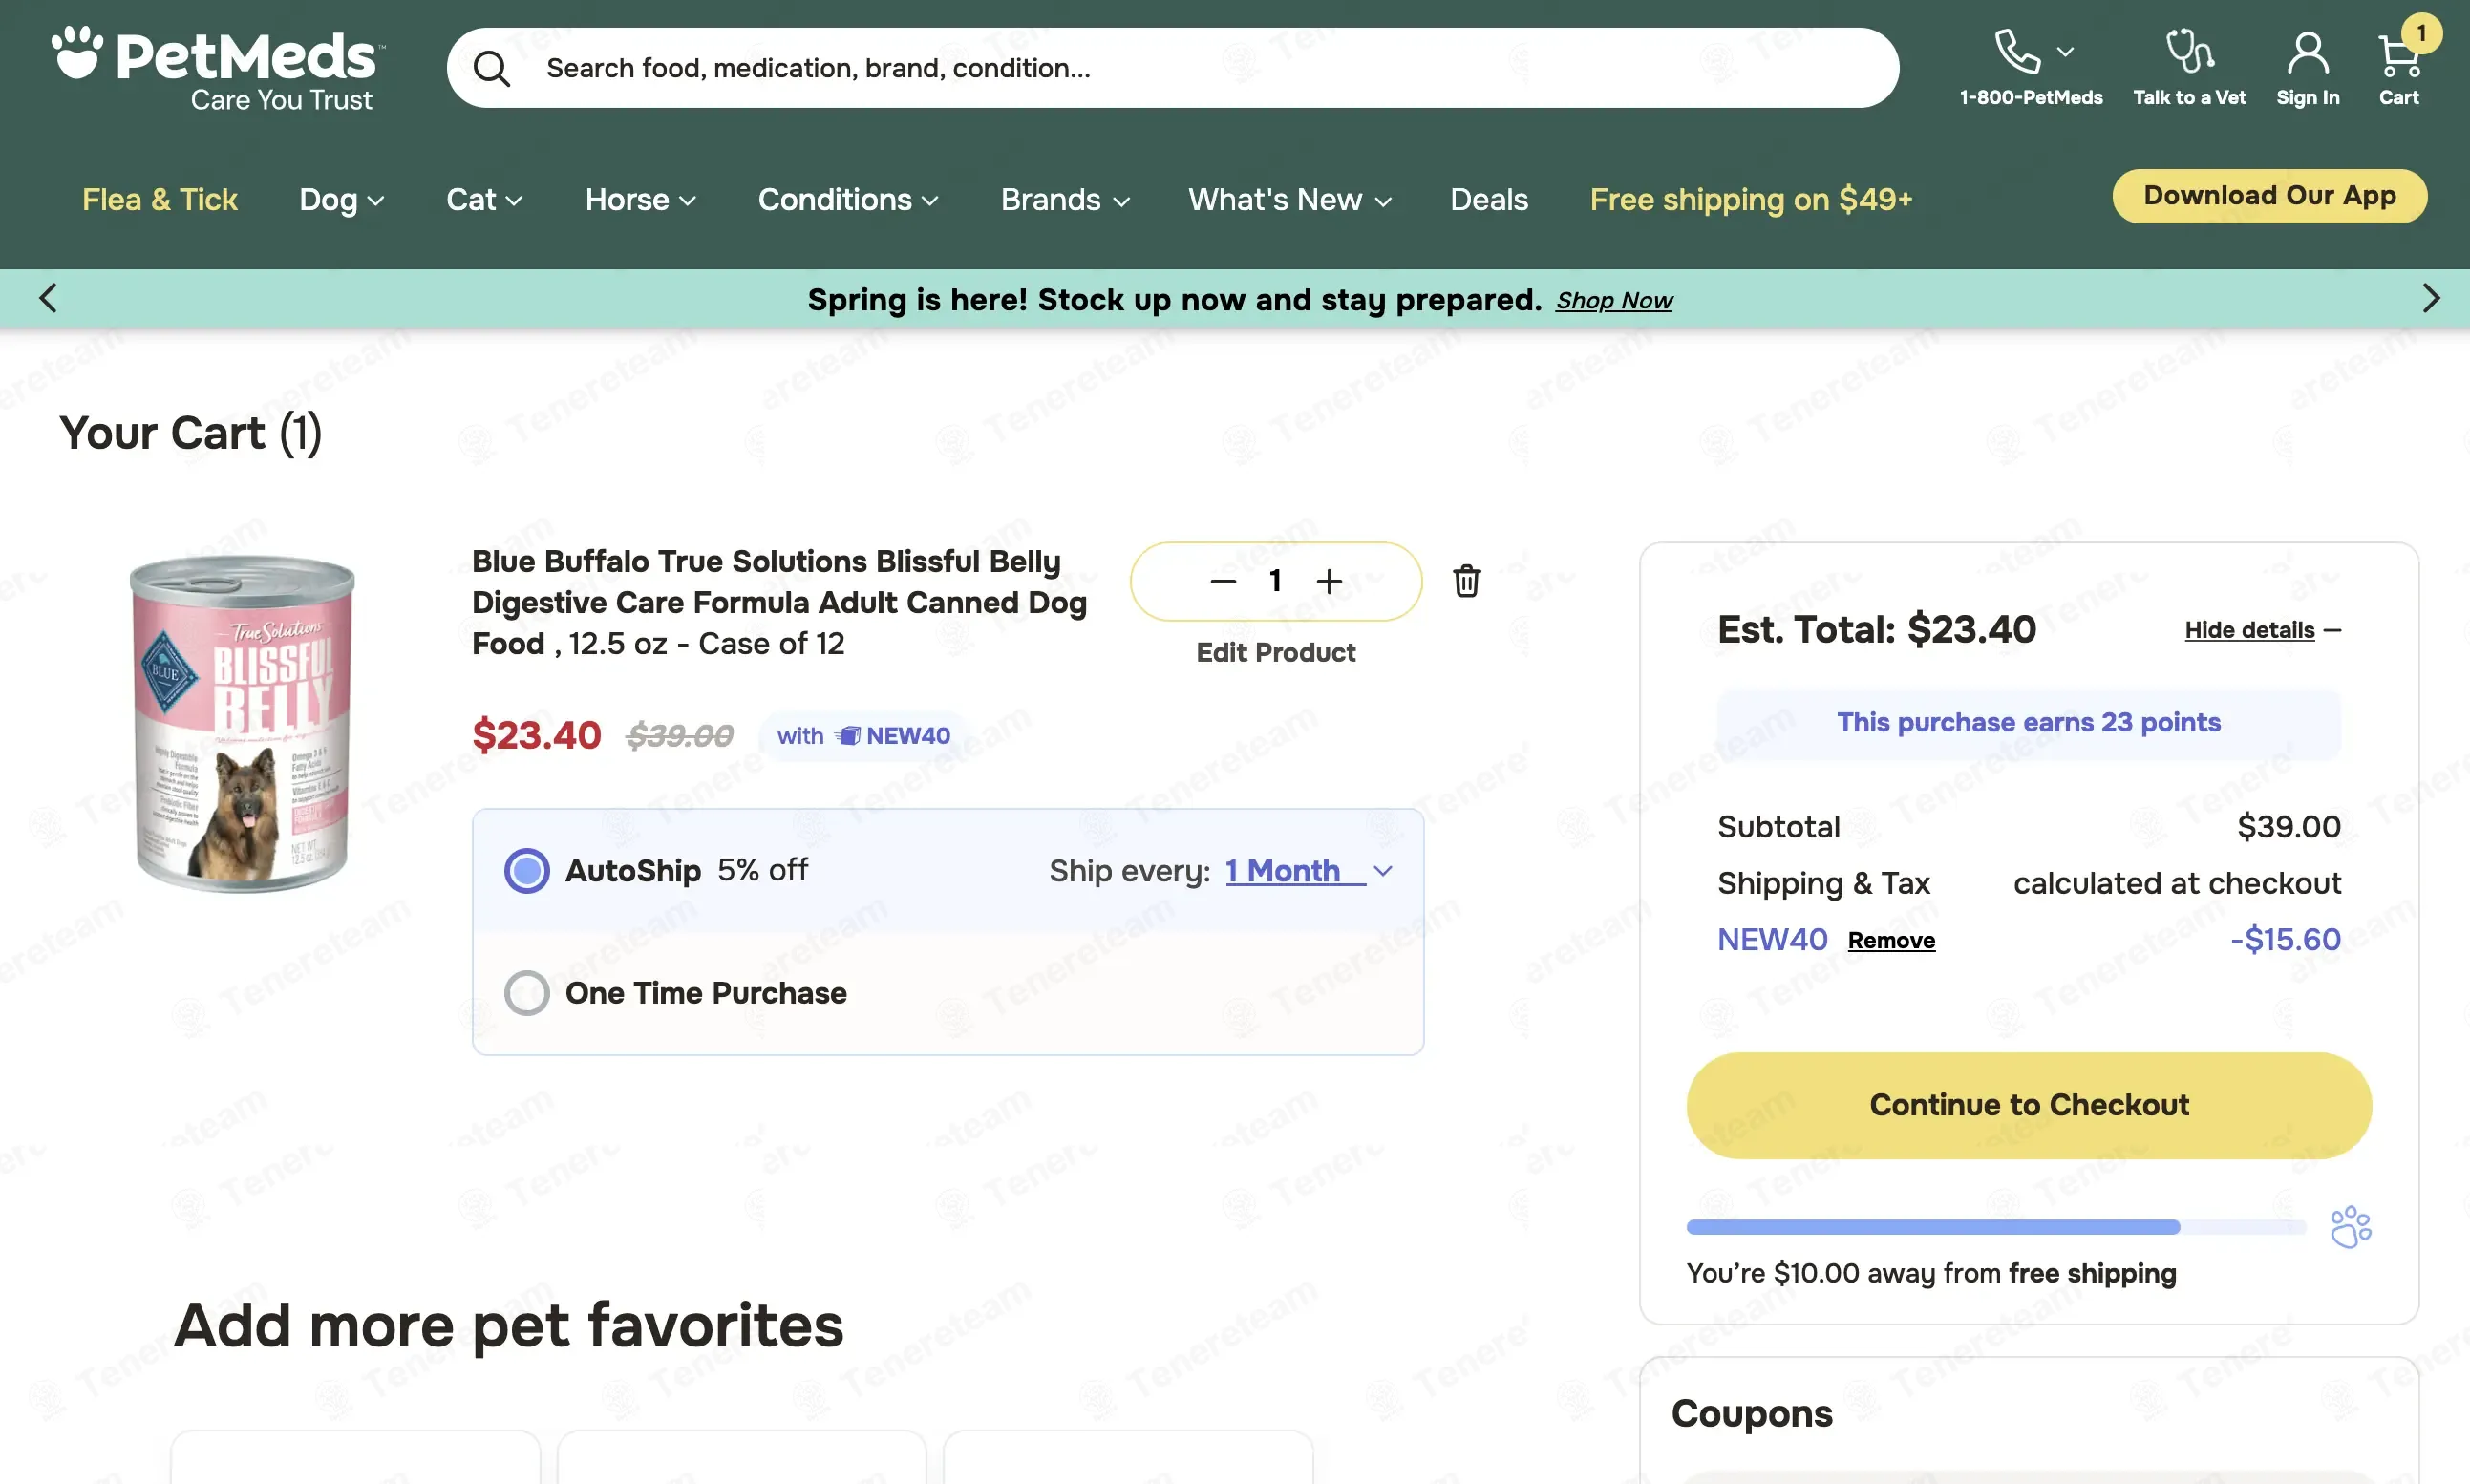The width and height of the screenshot is (2470, 1484).
Task: Open Ship every 1 Month dropdown
Action: pyautogui.click(x=1309, y=870)
